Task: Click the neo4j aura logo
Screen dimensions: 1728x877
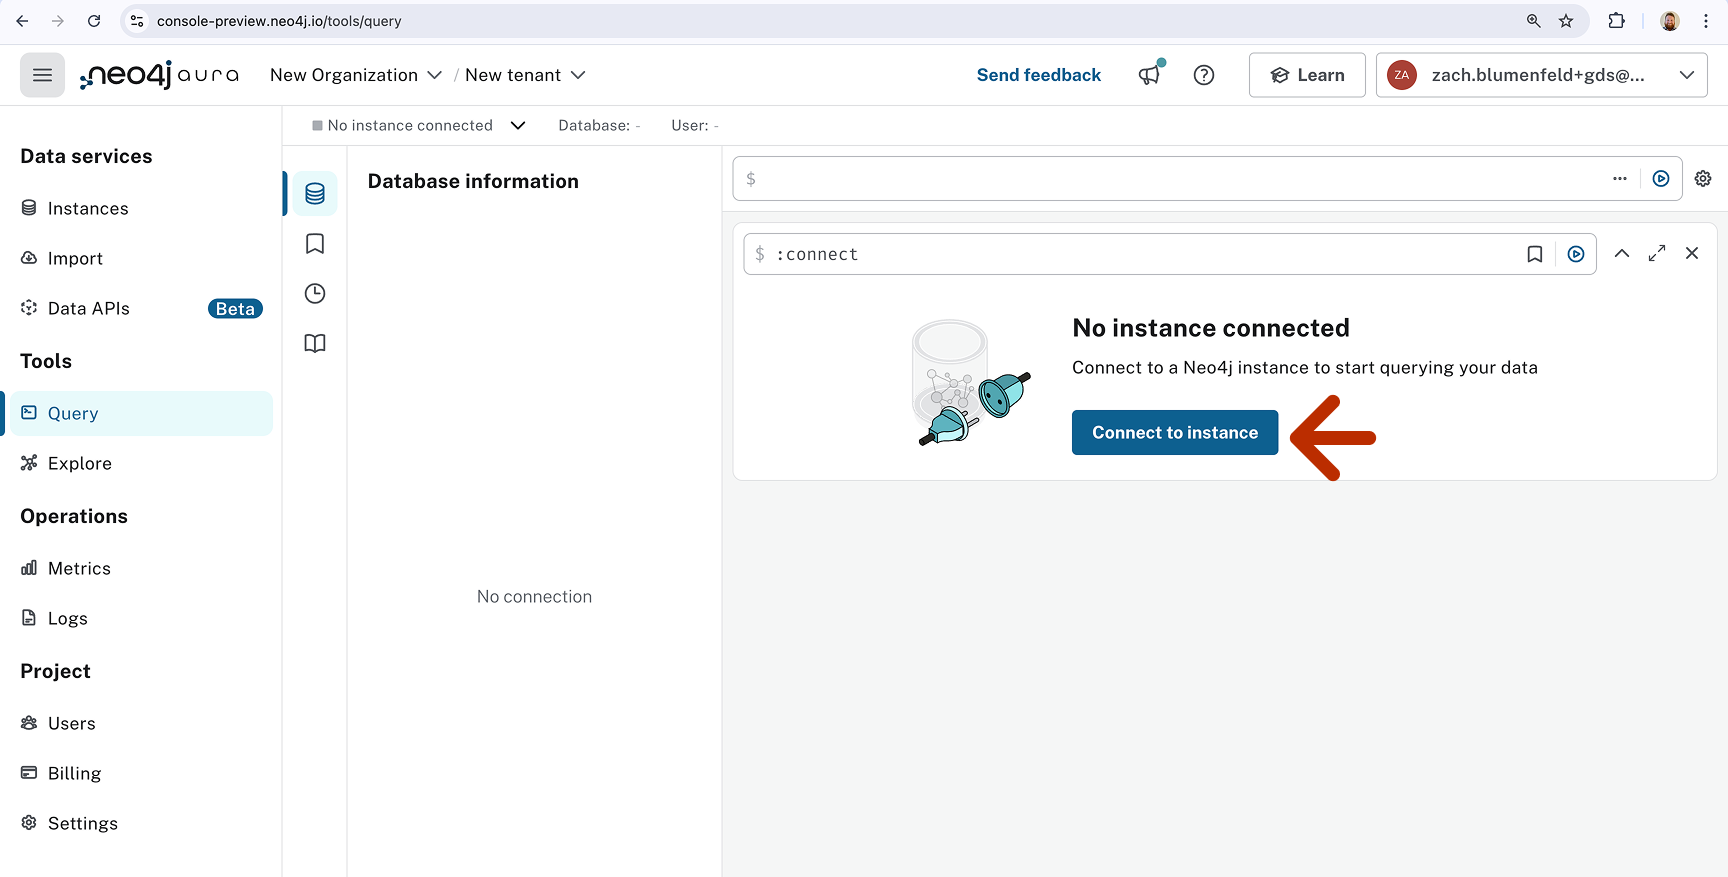Action: pos(159,75)
